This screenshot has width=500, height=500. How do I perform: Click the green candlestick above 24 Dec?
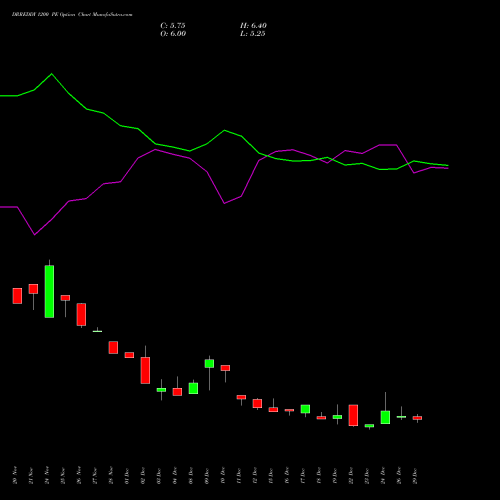385,417
